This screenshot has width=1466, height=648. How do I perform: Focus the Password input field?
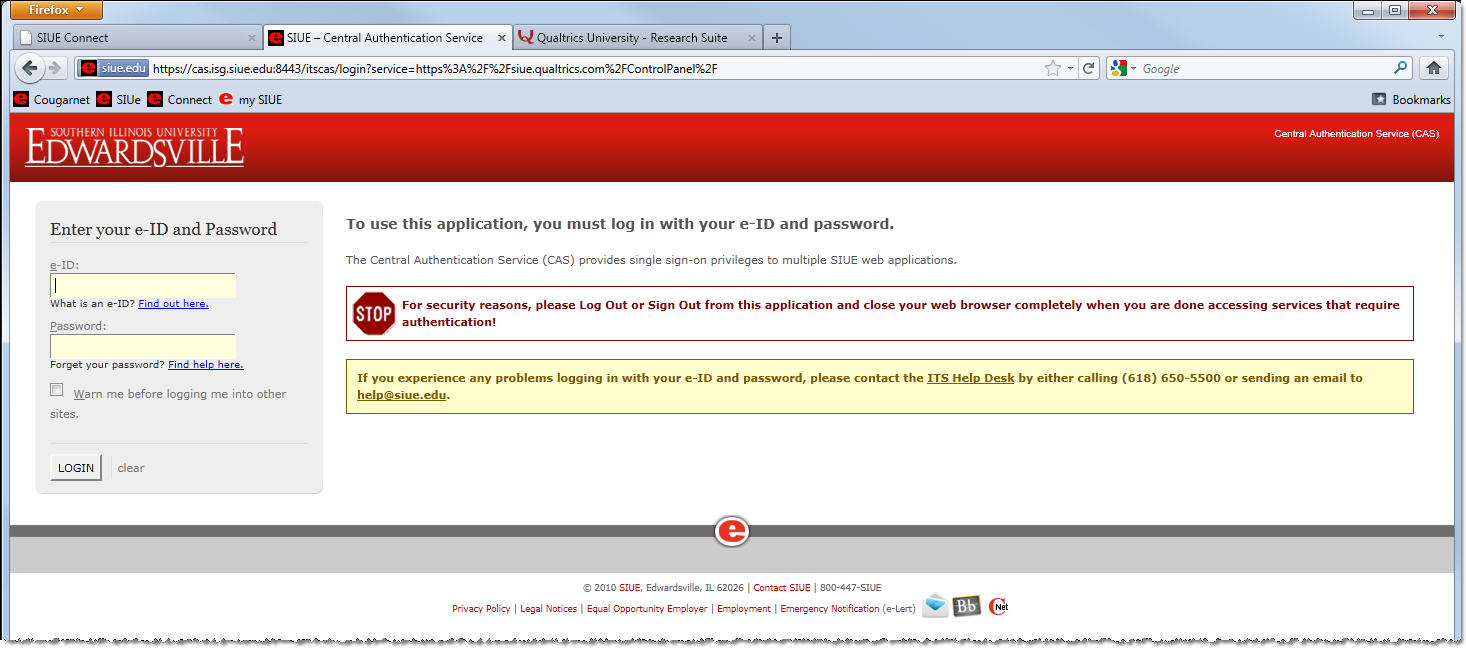point(143,346)
